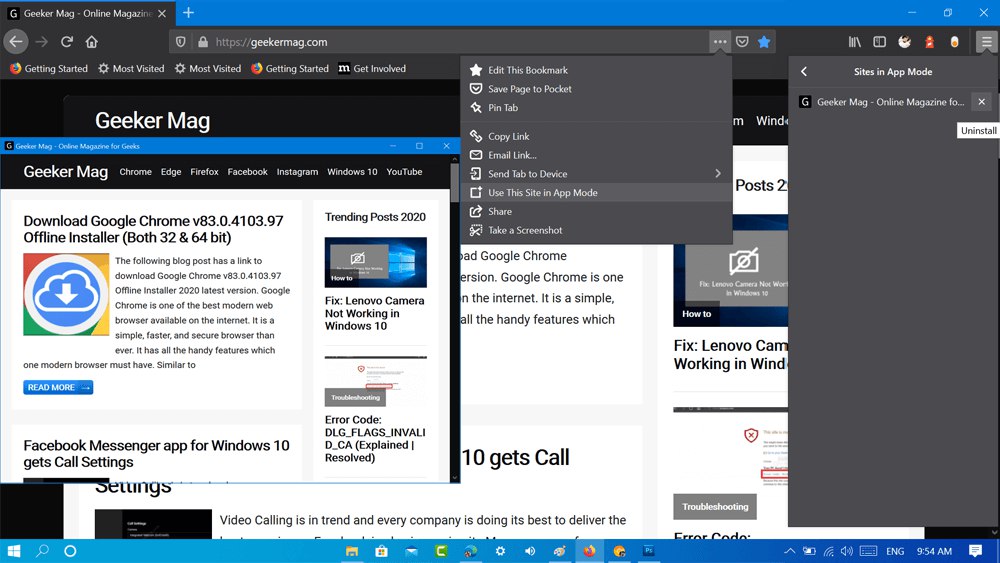The height and width of the screenshot is (563, 1000).
Task: Switch to Firefox on the taskbar
Action: coord(589,551)
